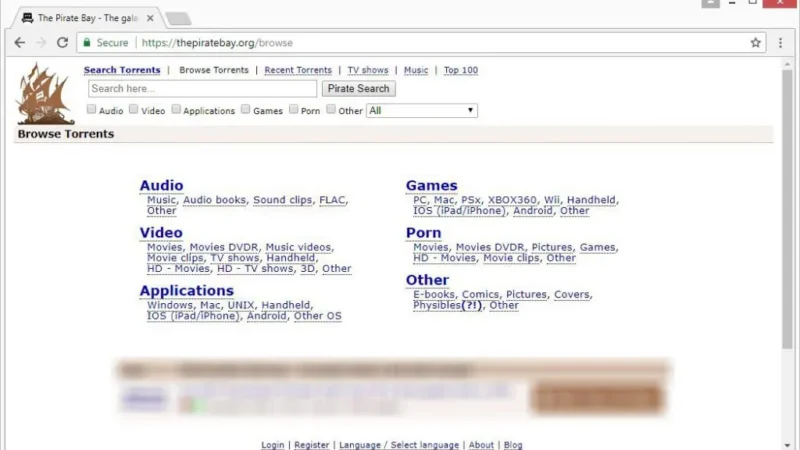This screenshot has height=450, width=800.
Task: Open the Chrome three-dot menu
Action: point(780,43)
